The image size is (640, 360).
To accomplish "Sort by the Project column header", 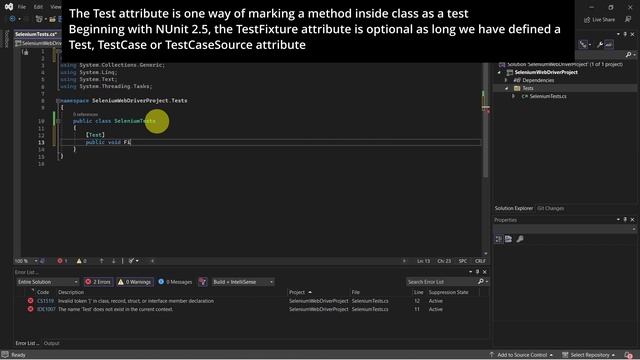I will 297,292.
